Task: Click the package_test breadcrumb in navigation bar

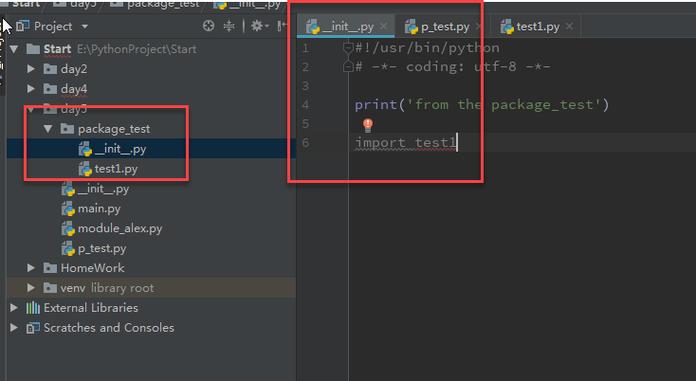Action: [x=163, y=4]
